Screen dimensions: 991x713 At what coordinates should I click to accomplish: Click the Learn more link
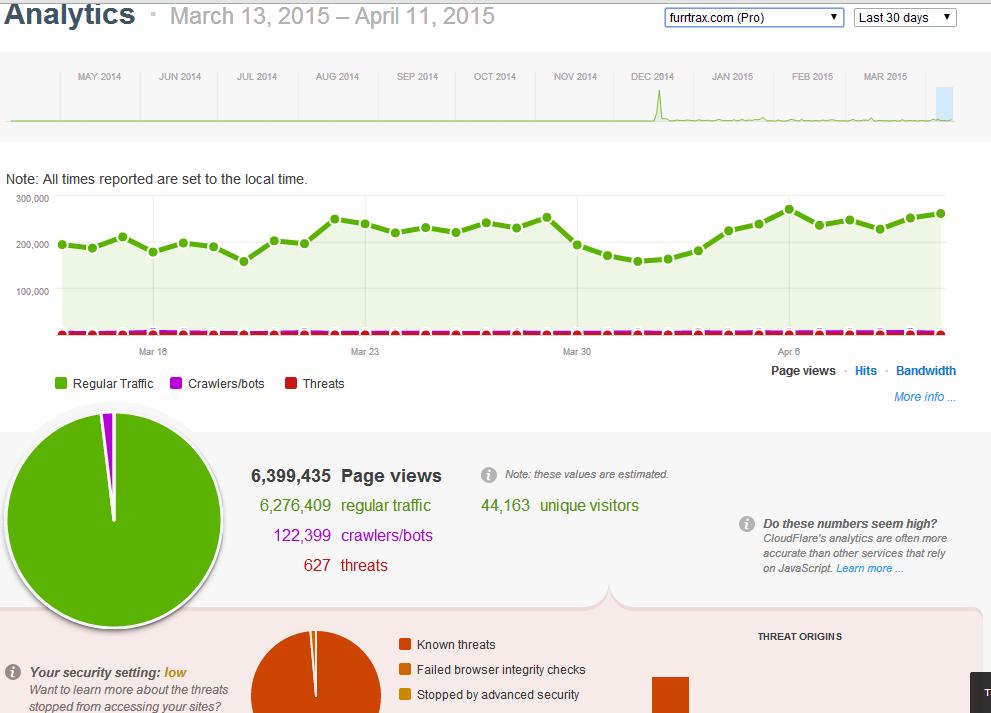point(869,569)
